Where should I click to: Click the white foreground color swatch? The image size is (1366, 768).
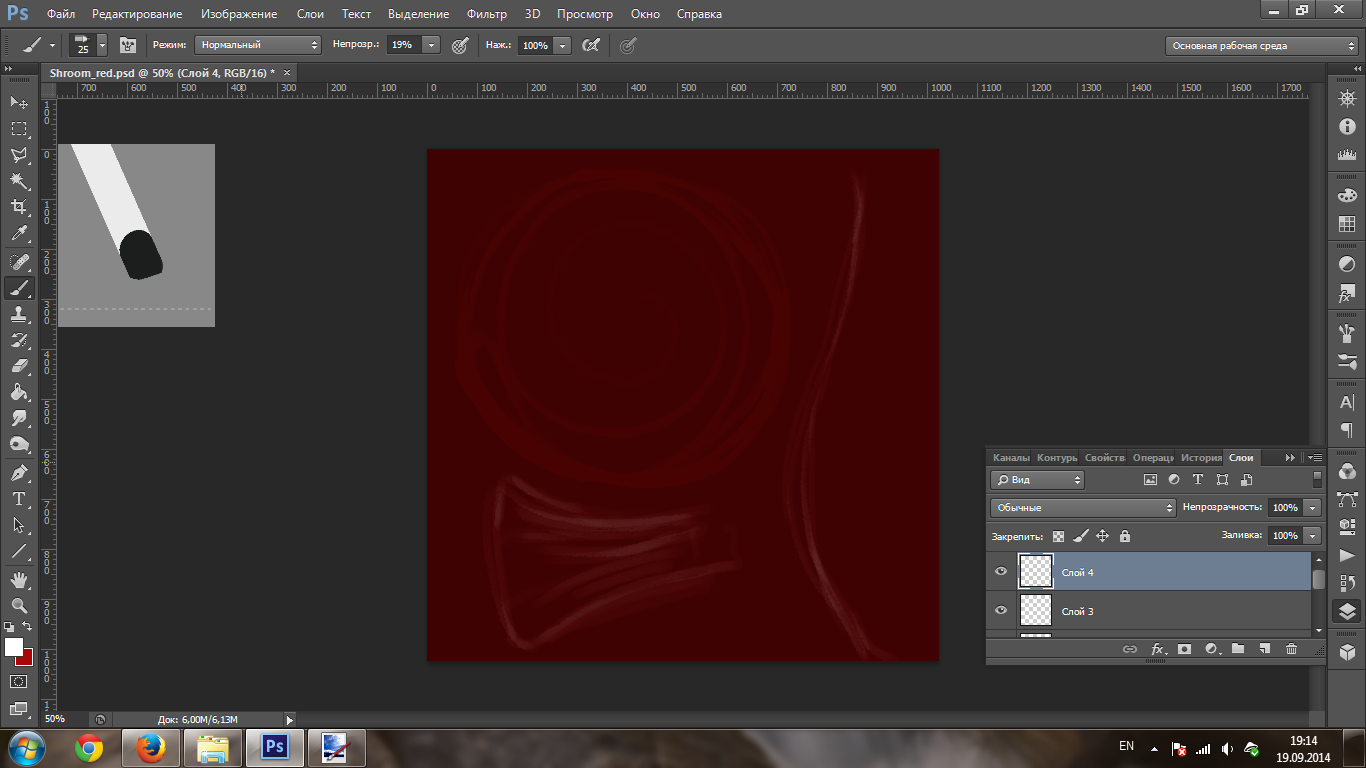click(13, 647)
